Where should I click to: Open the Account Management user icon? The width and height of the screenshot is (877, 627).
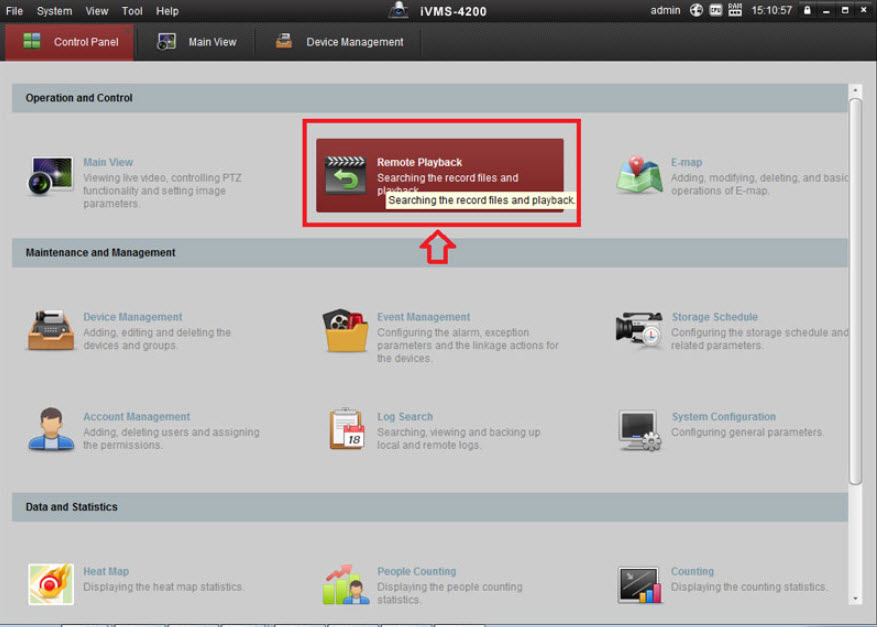(x=50, y=430)
